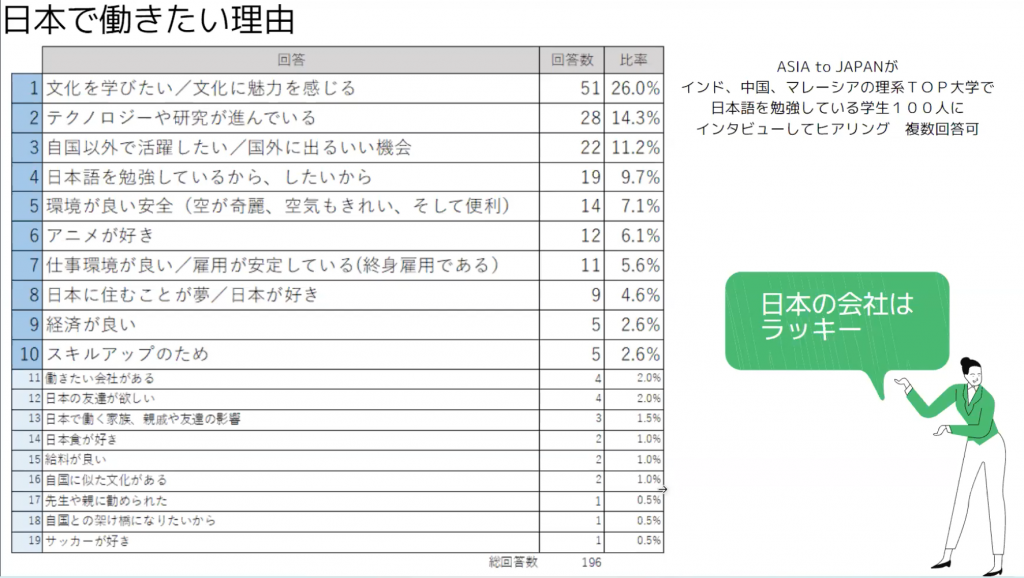Viewport: 1024px width, 578px height.
Task: Click the woman illustration in green jacket
Action: pyautogui.click(x=960, y=466)
